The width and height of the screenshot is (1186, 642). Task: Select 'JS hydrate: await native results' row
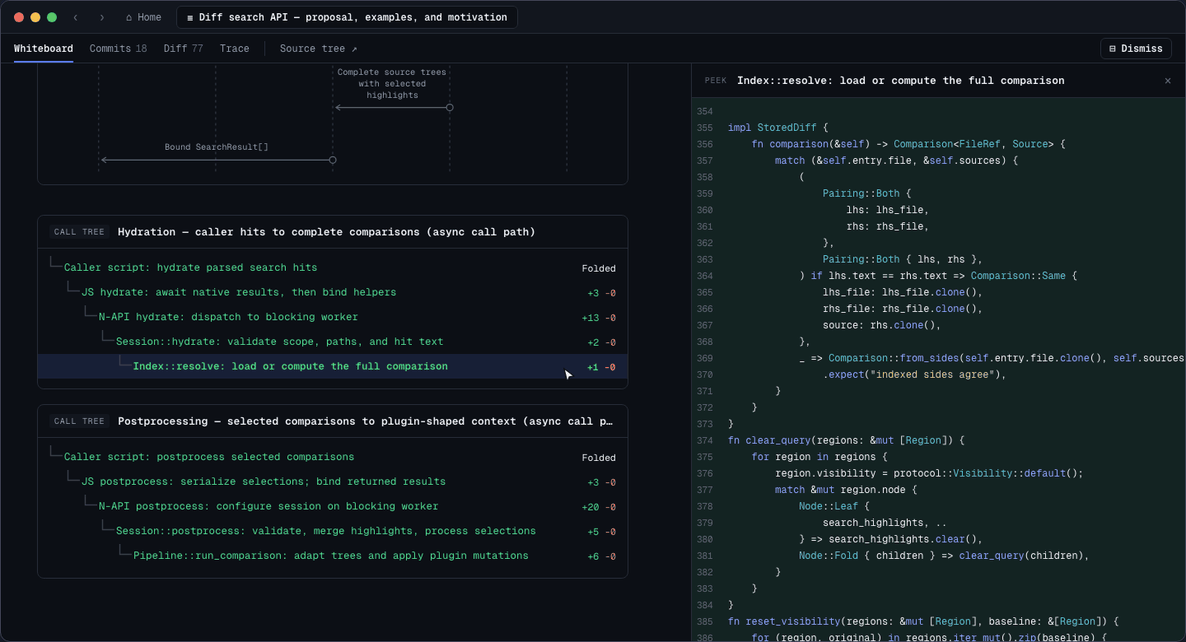pyautogui.click(x=333, y=293)
